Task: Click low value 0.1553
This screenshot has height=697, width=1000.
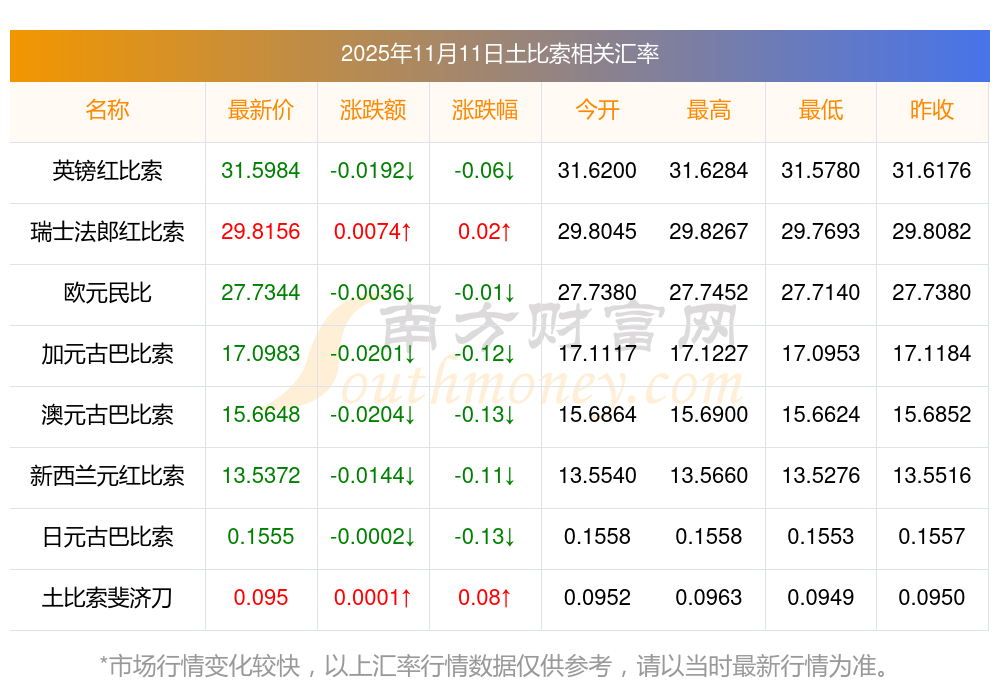Action: pyautogui.click(x=821, y=537)
